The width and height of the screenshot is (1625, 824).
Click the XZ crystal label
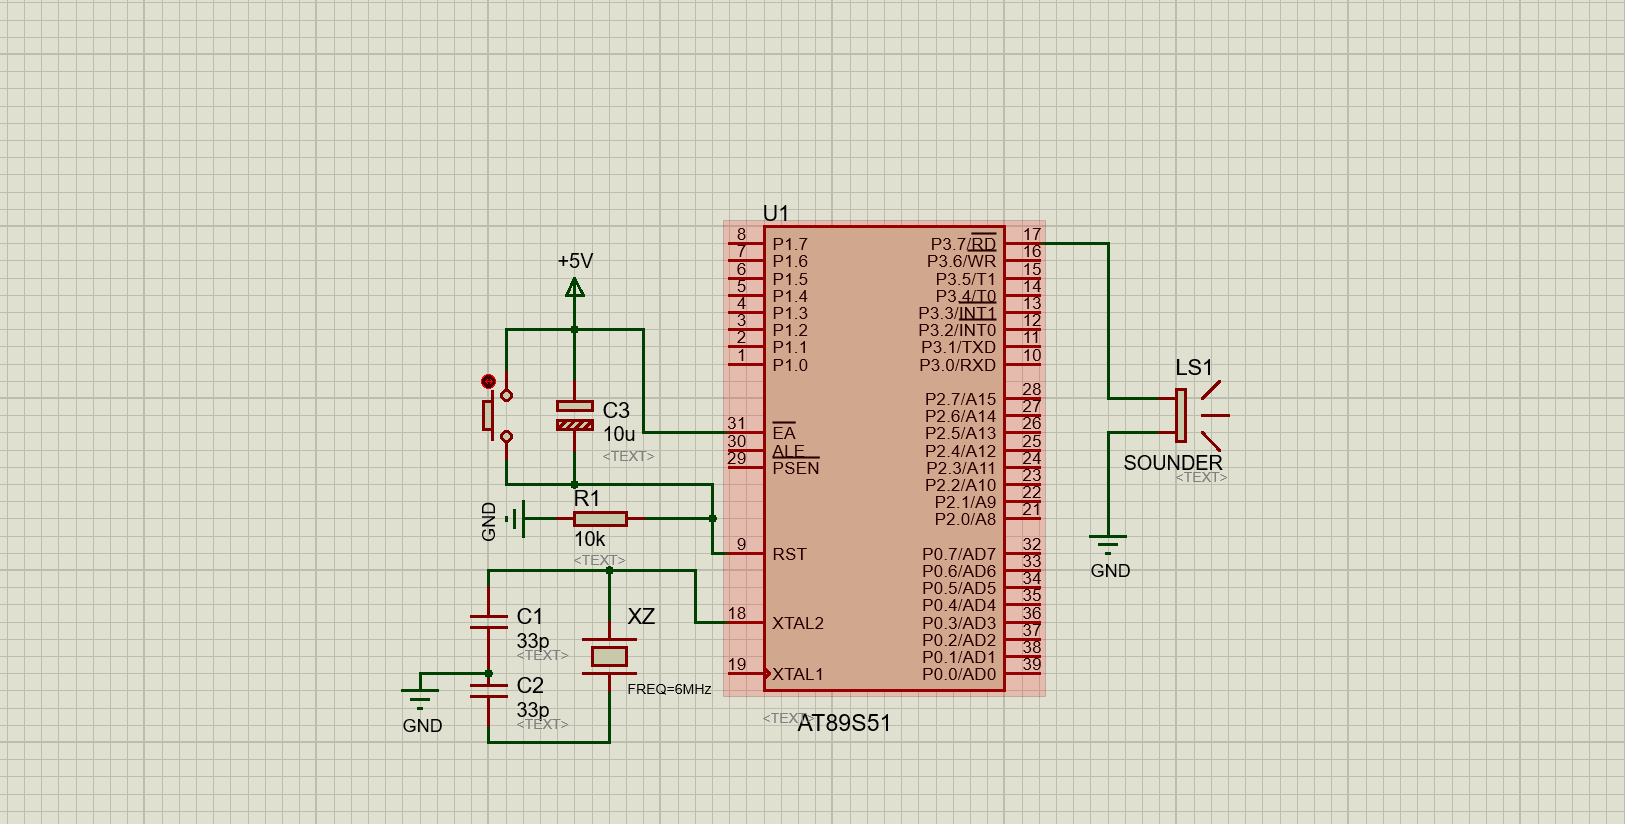(x=641, y=616)
